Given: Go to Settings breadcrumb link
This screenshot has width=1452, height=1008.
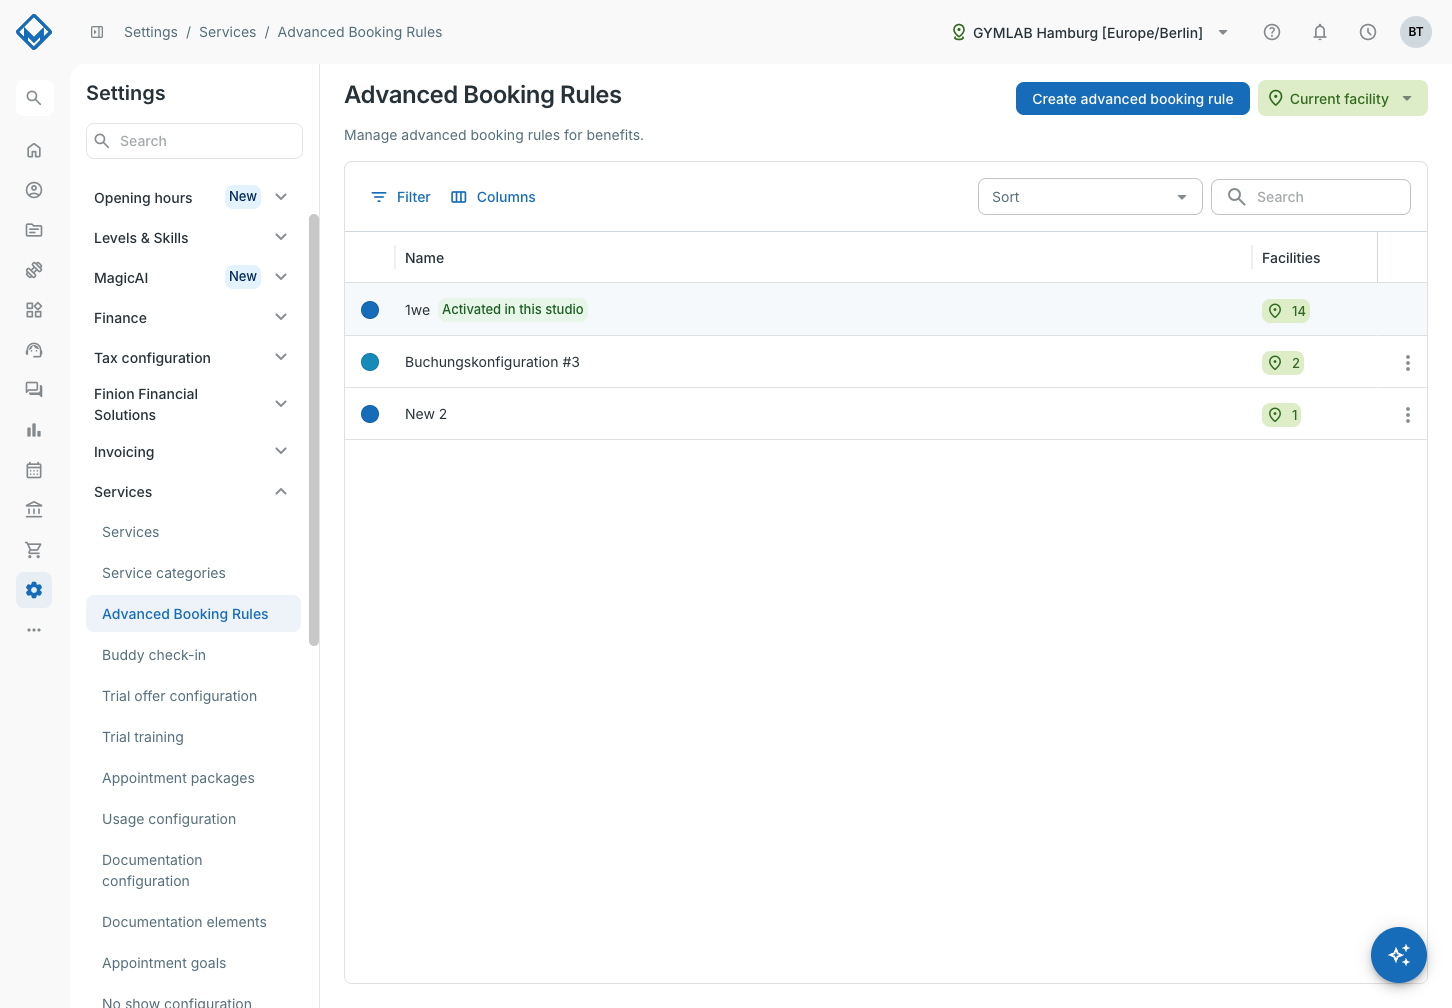Looking at the screenshot, I should point(151,32).
